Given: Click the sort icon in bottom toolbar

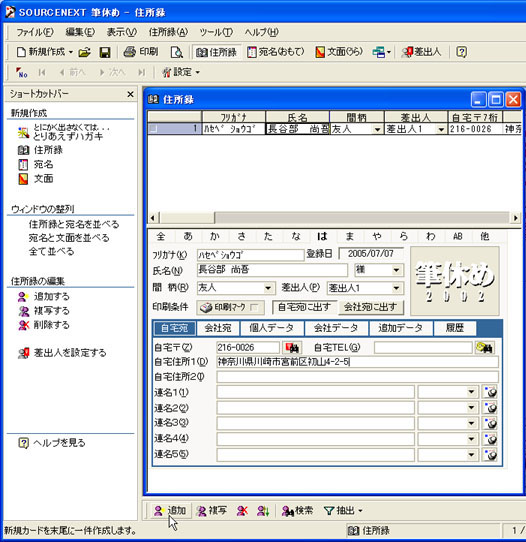Looking at the screenshot, I should [263, 511].
